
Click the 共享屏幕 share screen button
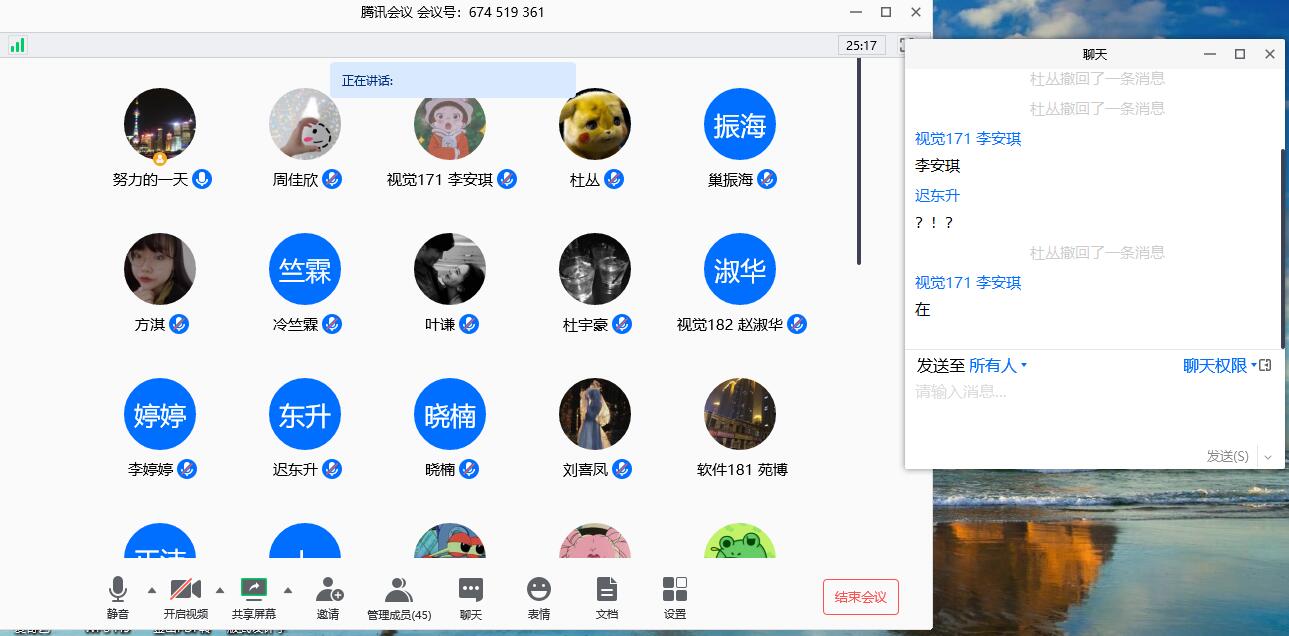[254, 597]
